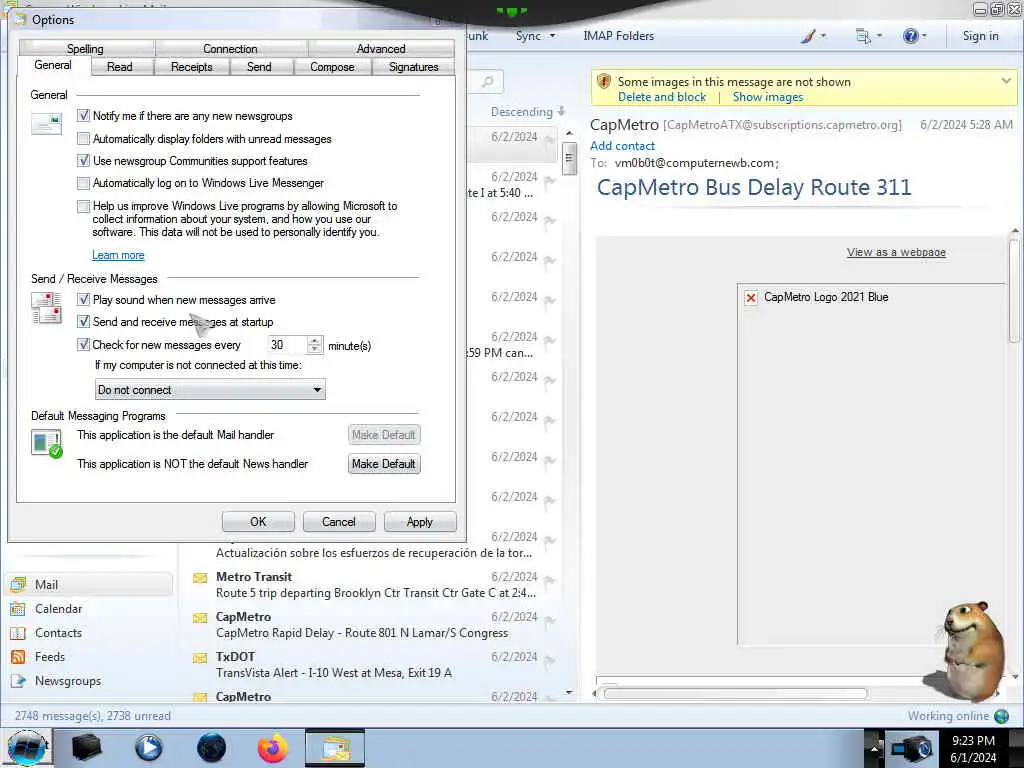Collapse the images-not-shown info bar chevron
The height and width of the screenshot is (768, 1024).
point(1006,82)
